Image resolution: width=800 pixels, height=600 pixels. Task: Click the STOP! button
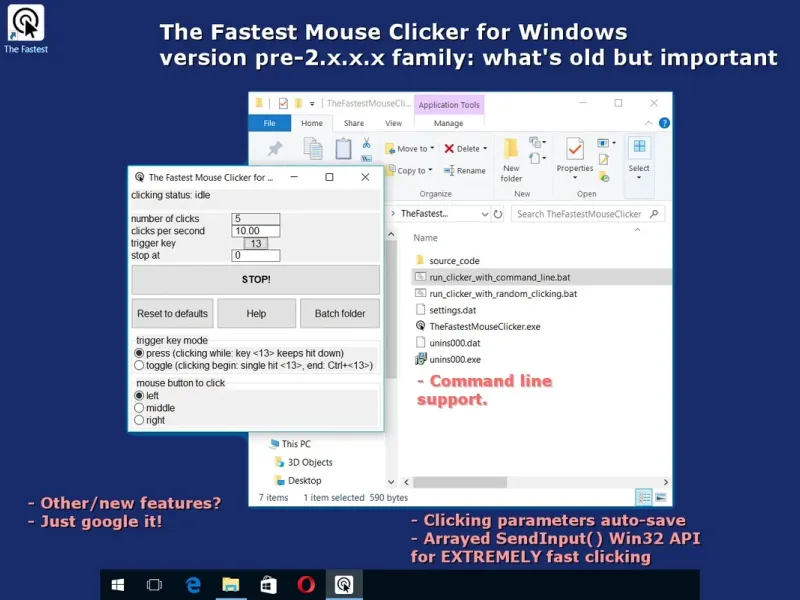click(x=256, y=280)
